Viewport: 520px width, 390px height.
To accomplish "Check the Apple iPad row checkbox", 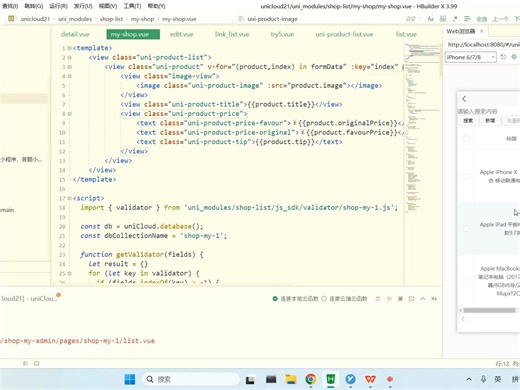I will click(x=466, y=229).
